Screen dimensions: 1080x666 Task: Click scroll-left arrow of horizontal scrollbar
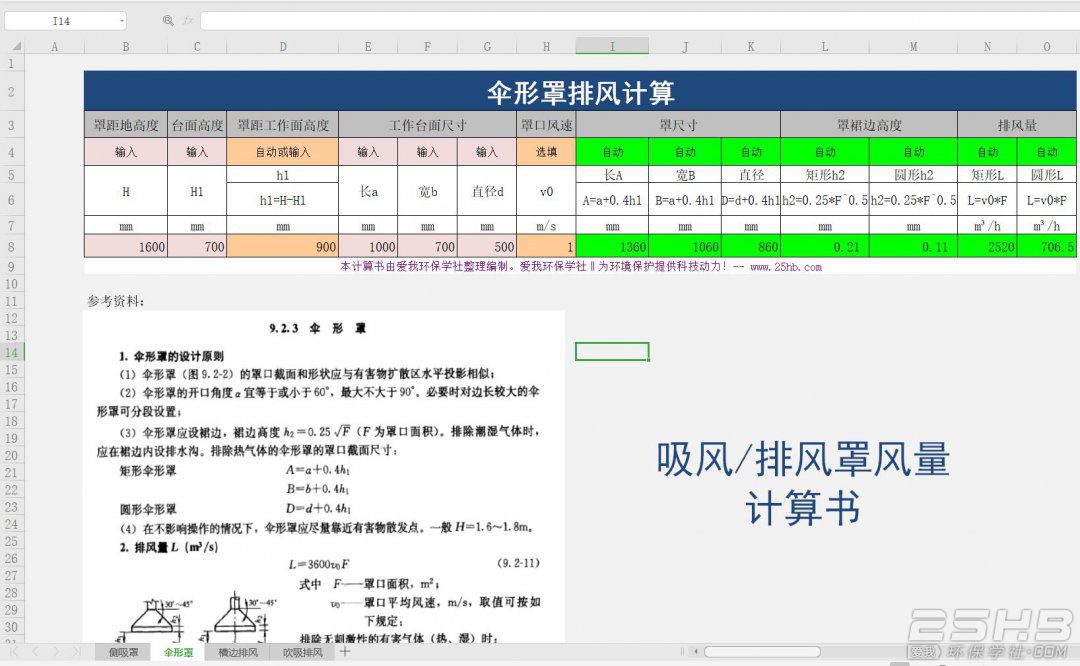tap(696, 652)
